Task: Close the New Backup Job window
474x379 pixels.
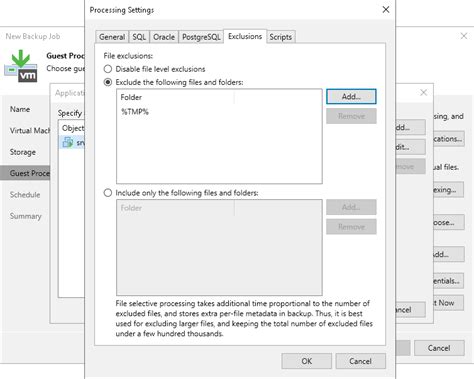Action: (x=464, y=36)
